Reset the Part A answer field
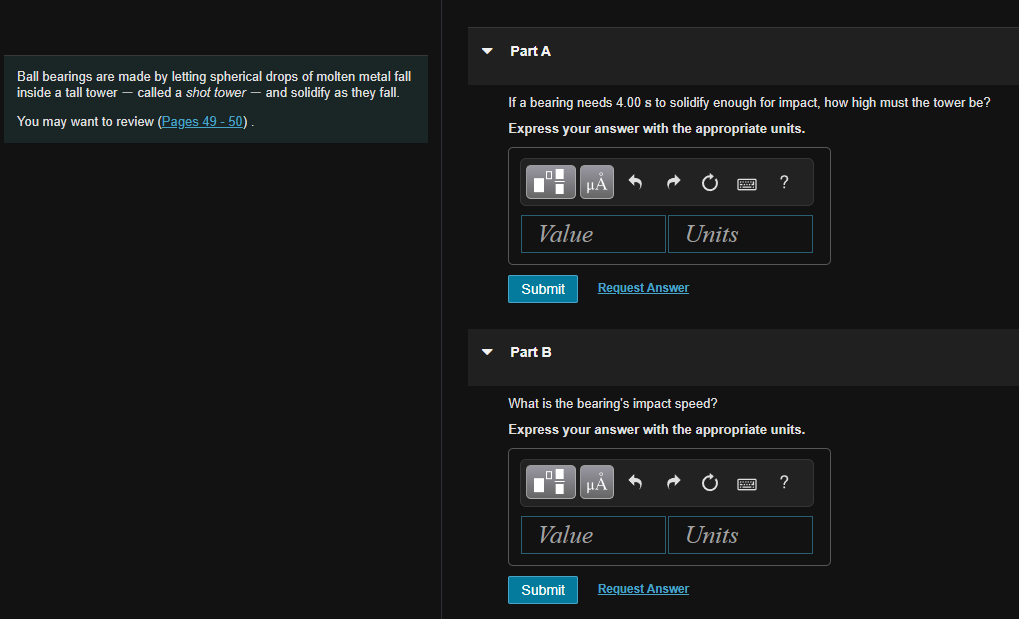Viewport: 1019px width, 619px height. coord(710,183)
